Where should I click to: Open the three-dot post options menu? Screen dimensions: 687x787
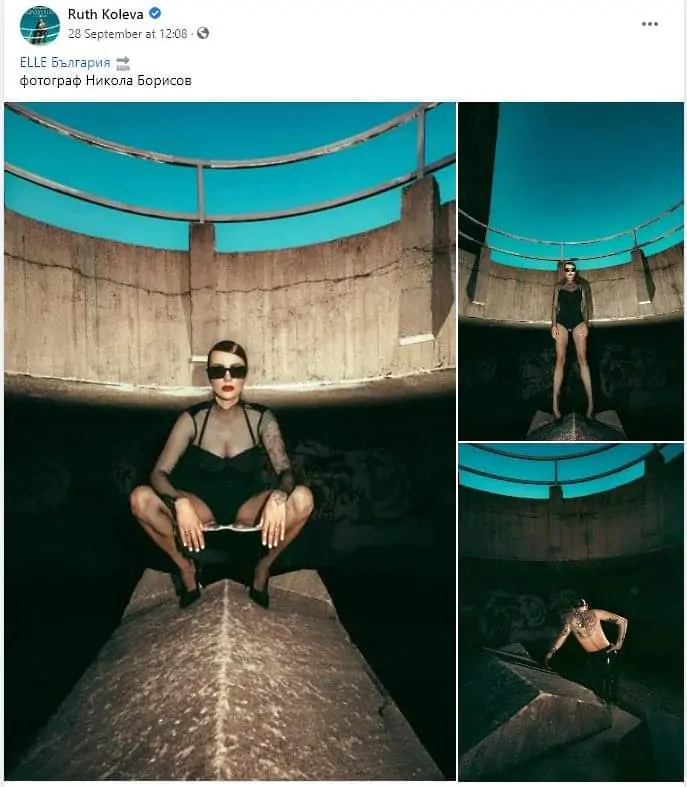point(649,24)
